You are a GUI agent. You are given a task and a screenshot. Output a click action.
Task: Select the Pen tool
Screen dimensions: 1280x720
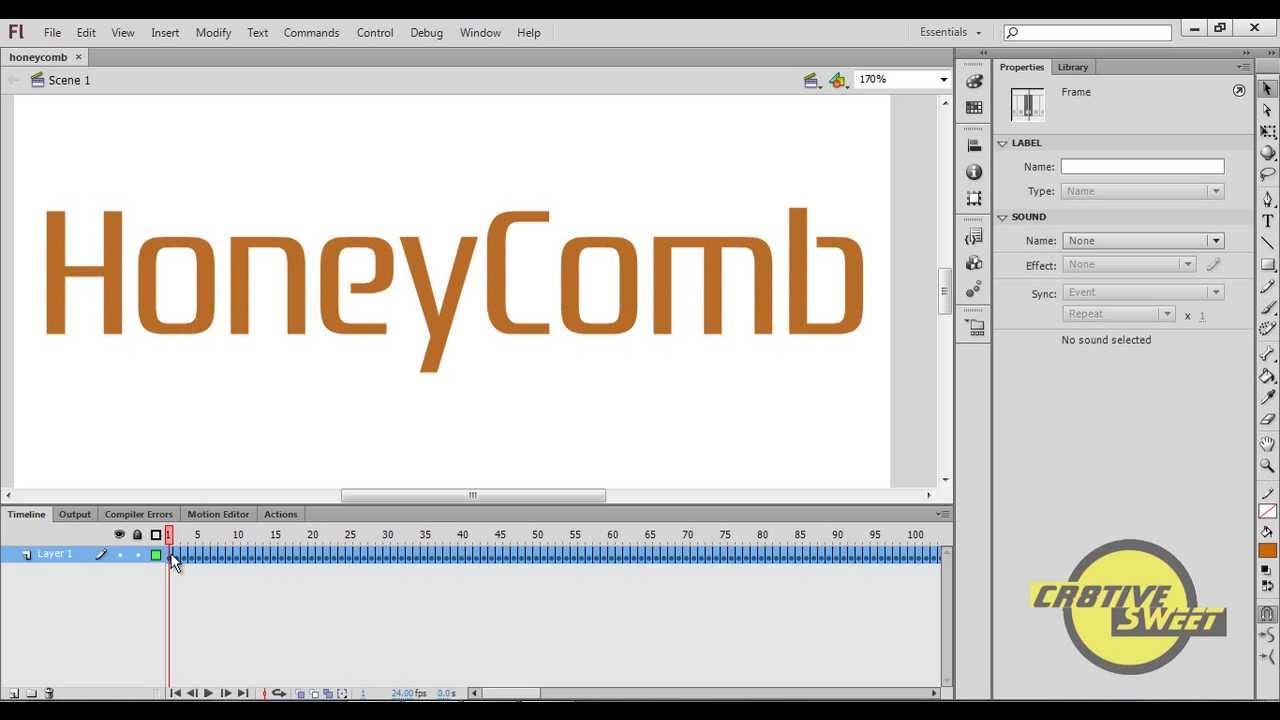pyautogui.click(x=1267, y=199)
